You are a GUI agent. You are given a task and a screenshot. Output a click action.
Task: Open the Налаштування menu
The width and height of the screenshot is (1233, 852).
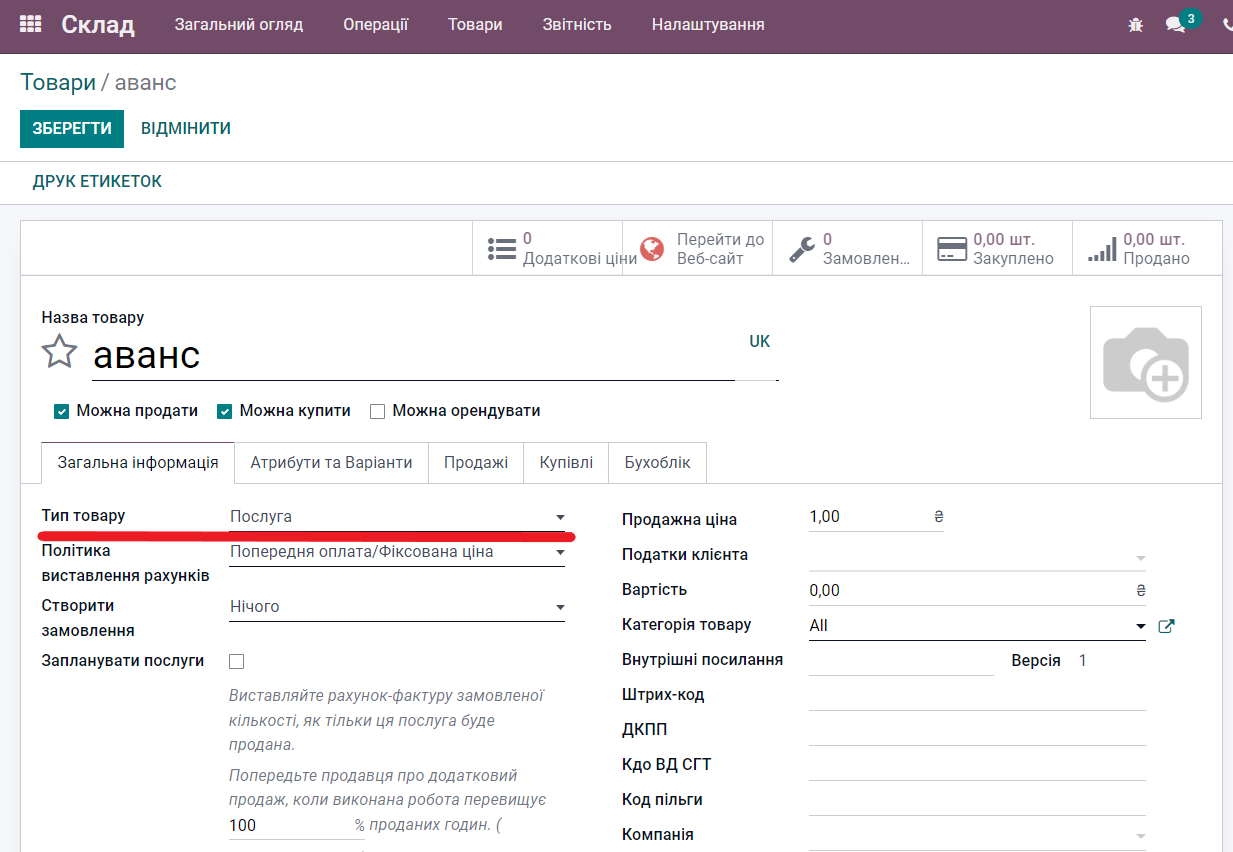pos(707,24)
